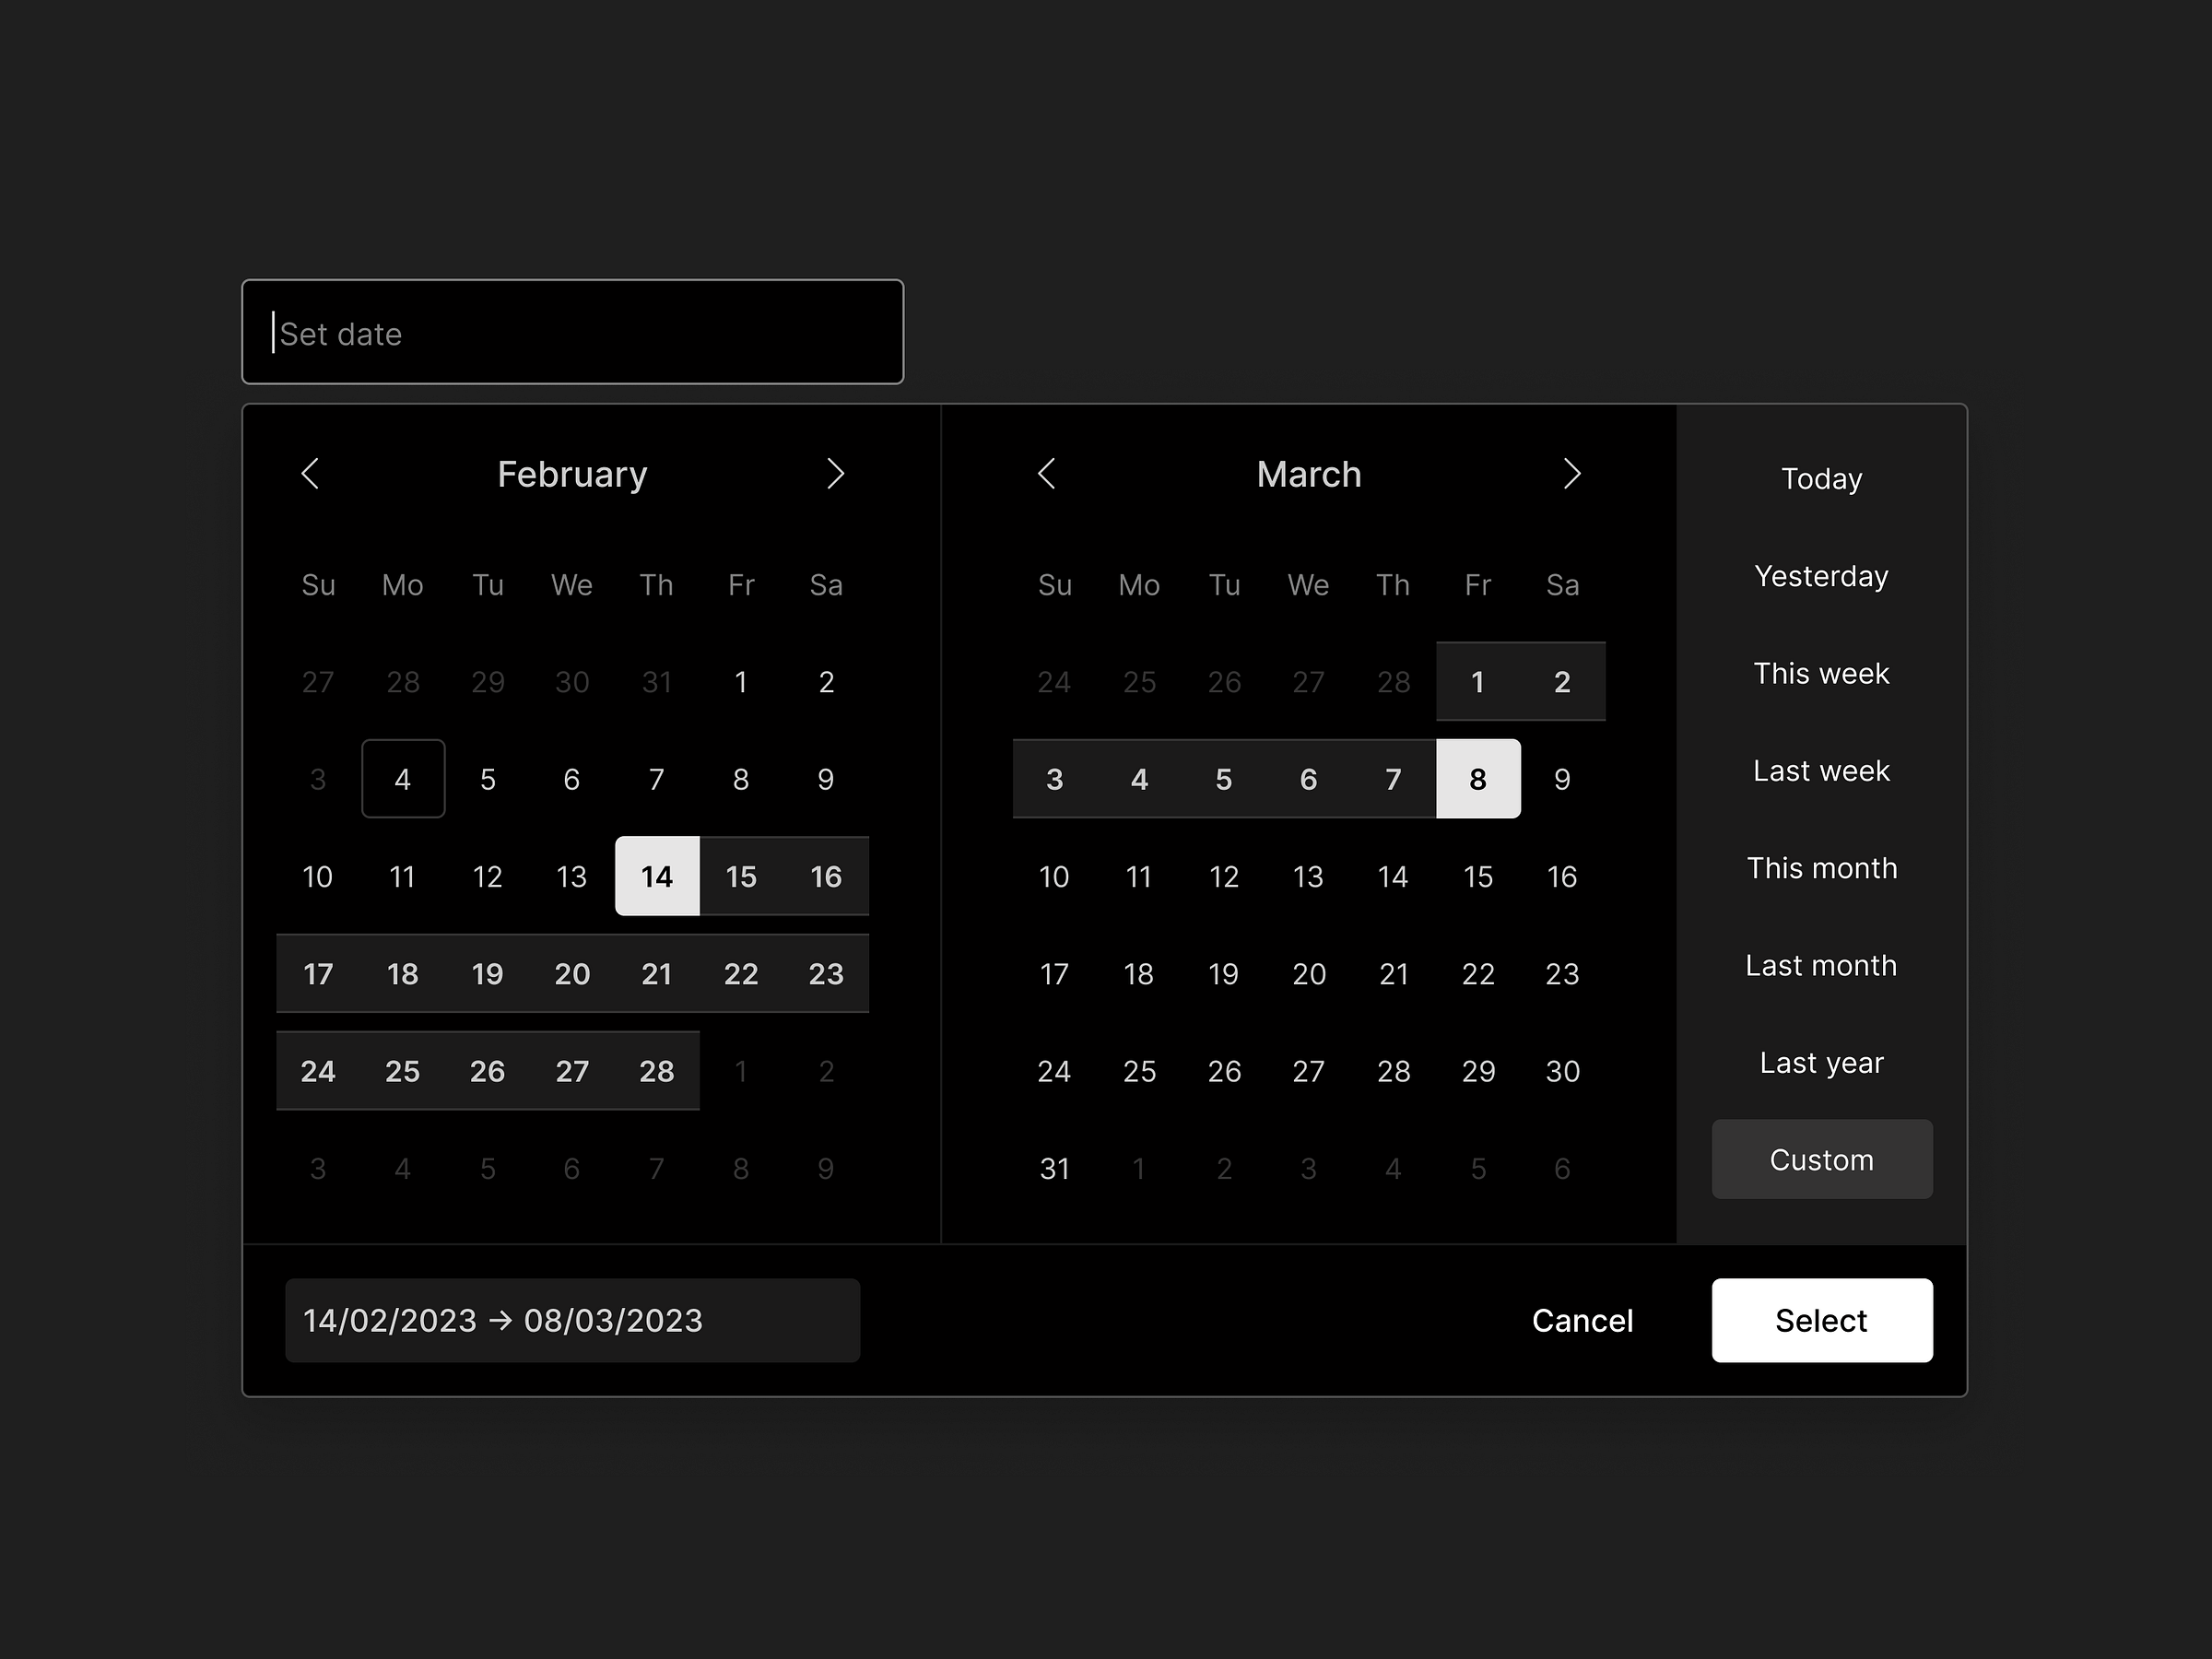Pick dimmed April 6 in March grid

[x=1563, y=1168]
